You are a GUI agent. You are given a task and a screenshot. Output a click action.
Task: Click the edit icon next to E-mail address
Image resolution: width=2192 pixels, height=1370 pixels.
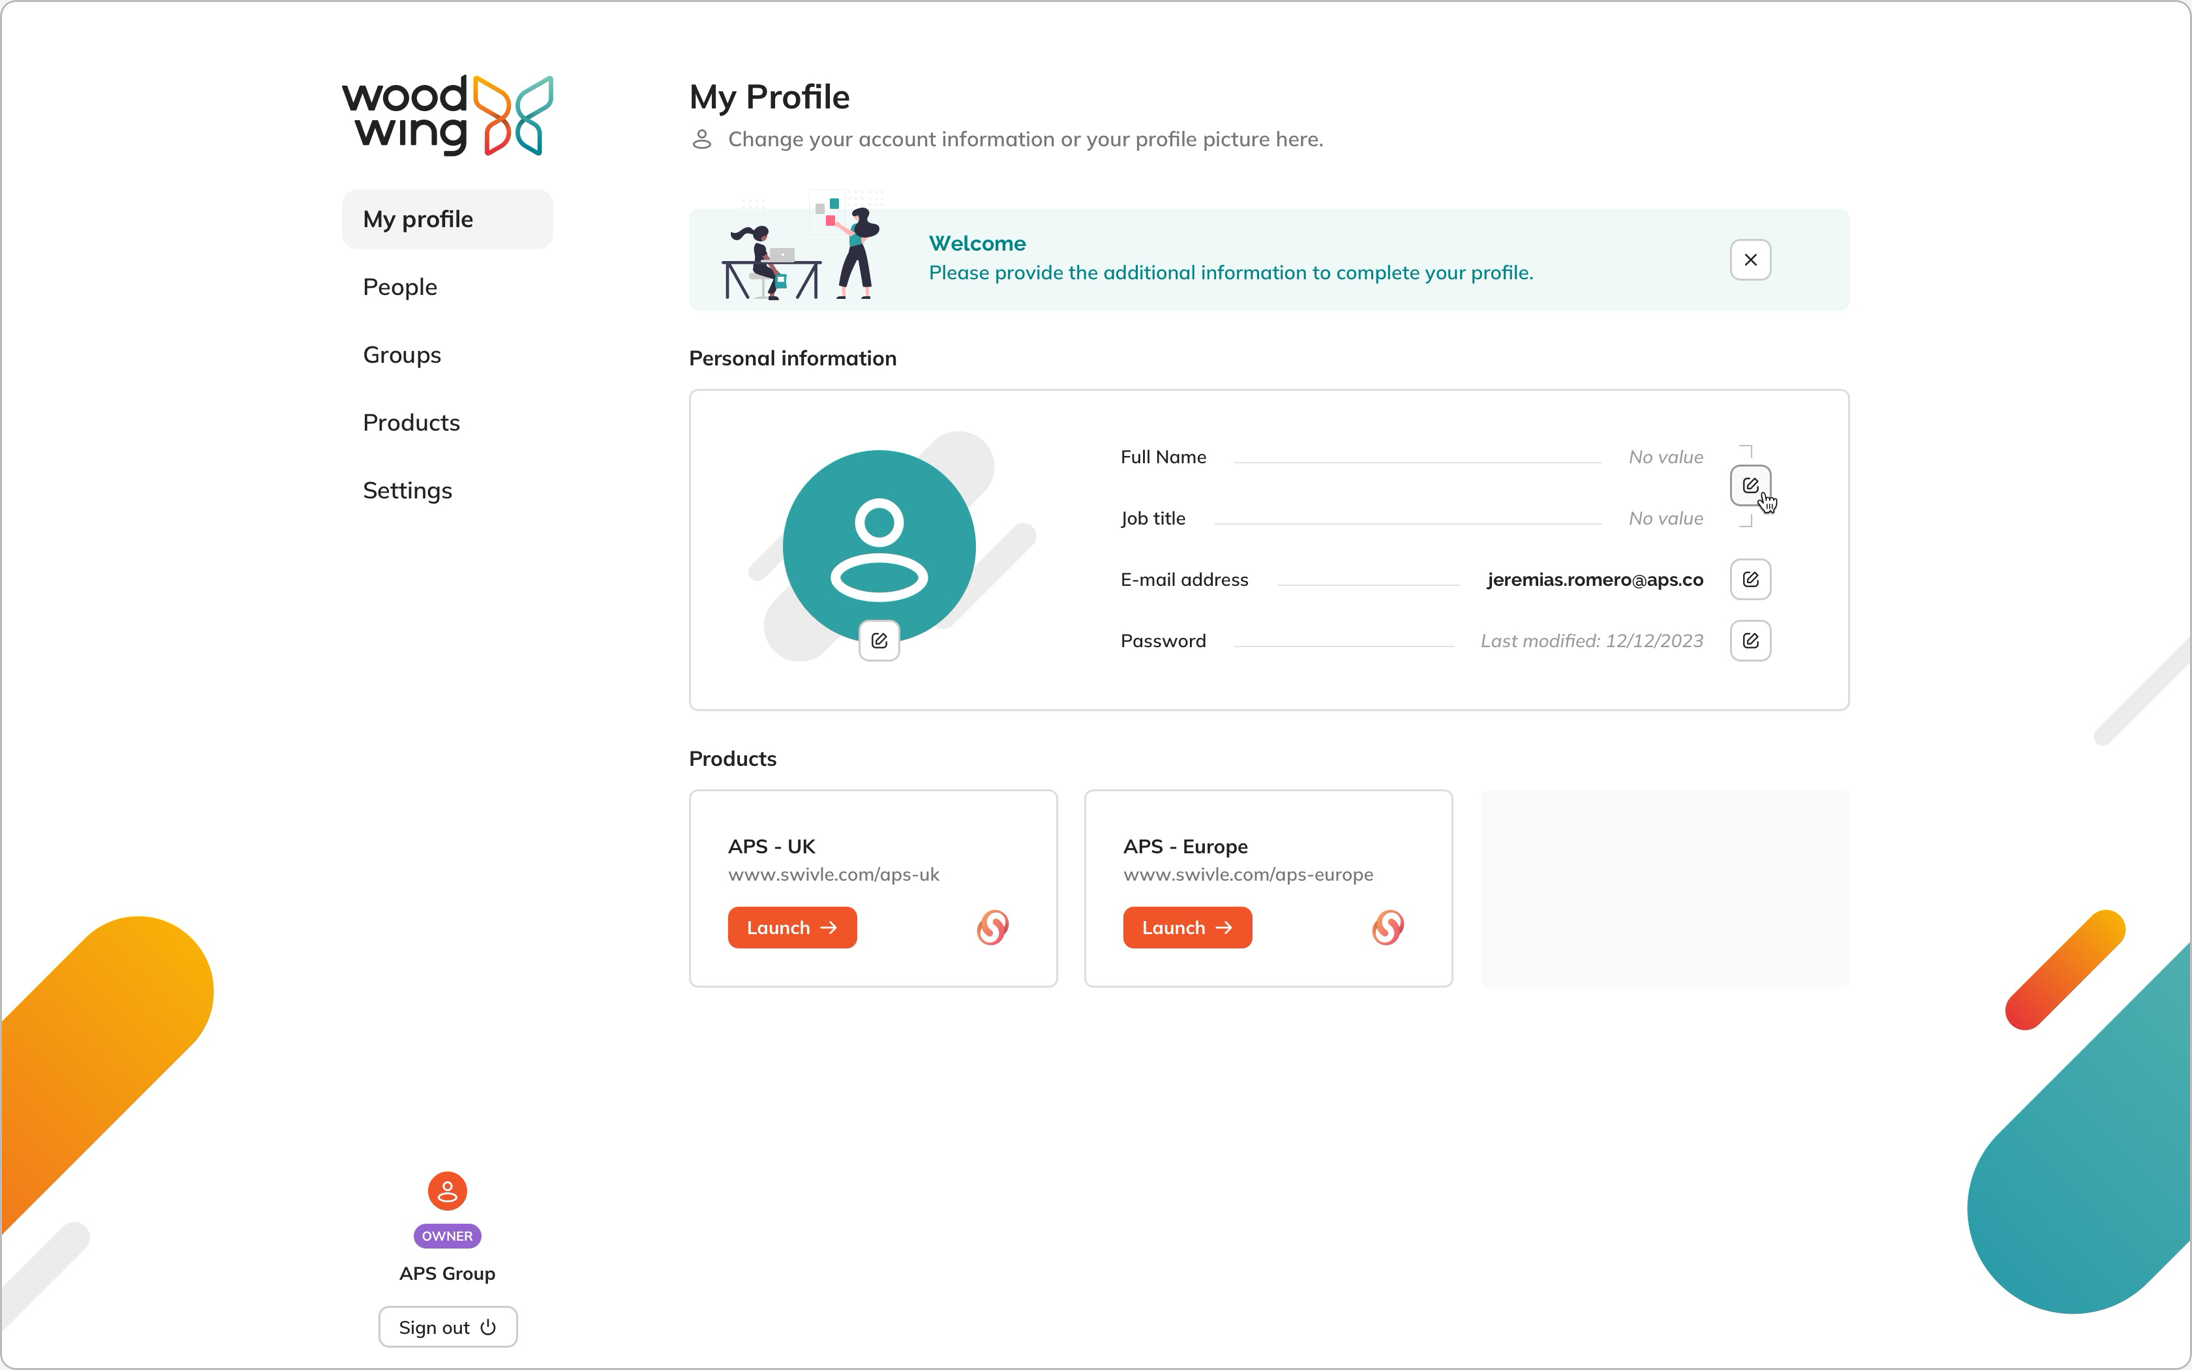tap(1750, 579)
